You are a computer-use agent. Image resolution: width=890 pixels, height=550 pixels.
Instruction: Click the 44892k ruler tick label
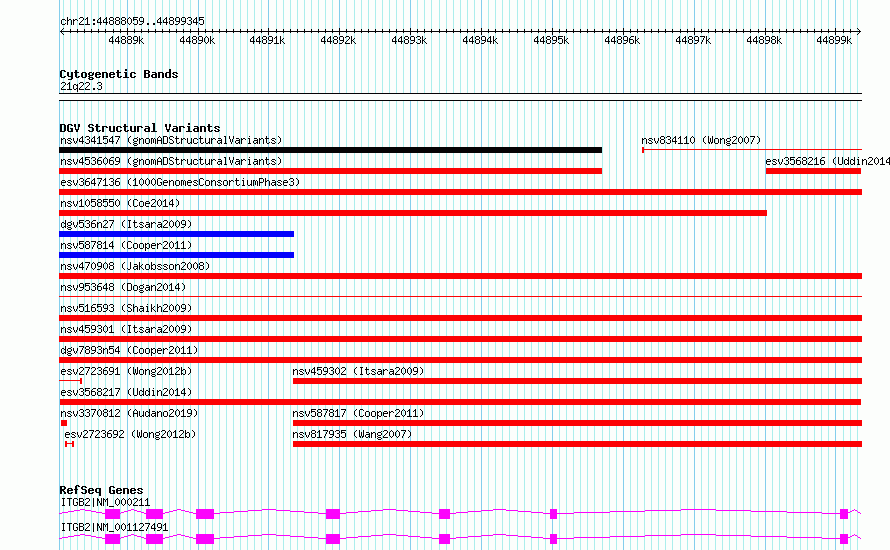338,40
